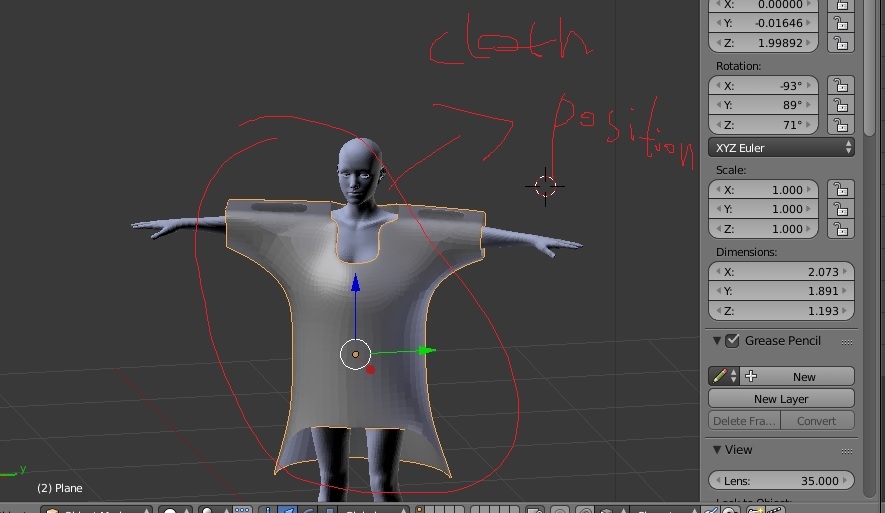Uncheck the Grease Pencil checkbox
The image size is (885, 513).
pos(732,340)
